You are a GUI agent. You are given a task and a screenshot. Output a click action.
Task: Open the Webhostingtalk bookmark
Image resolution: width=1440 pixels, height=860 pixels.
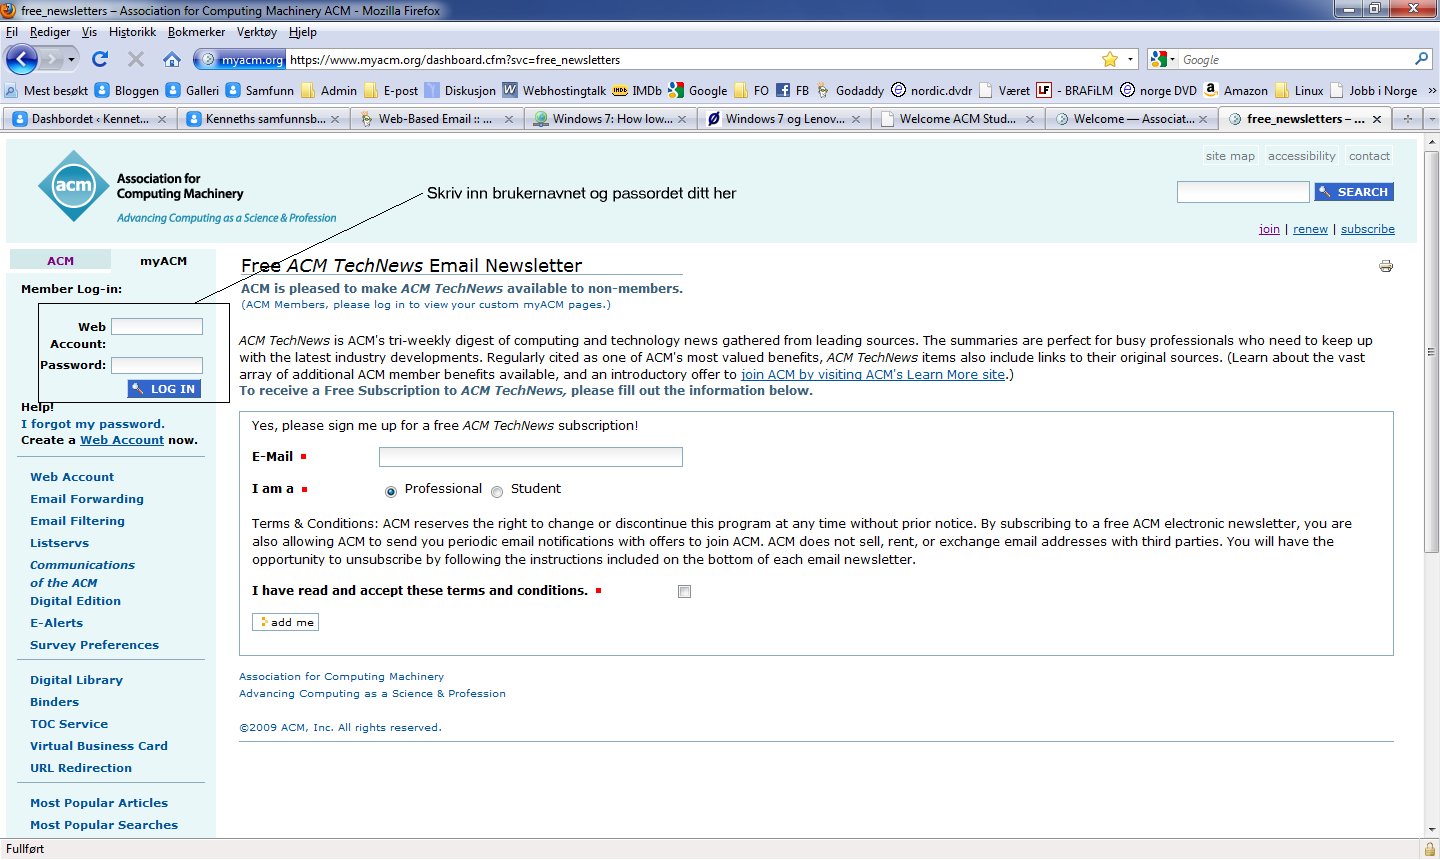554,90
